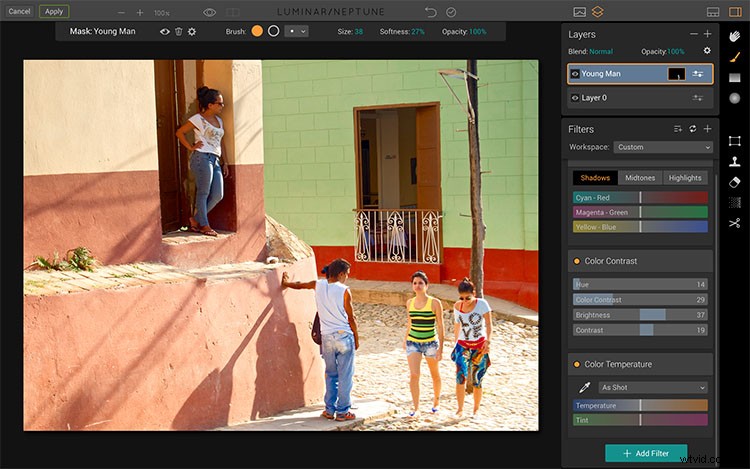The width and height of the screenshot is (750, 469).
Task: Select the Denoise tool icon
Action: click(735, 203)
